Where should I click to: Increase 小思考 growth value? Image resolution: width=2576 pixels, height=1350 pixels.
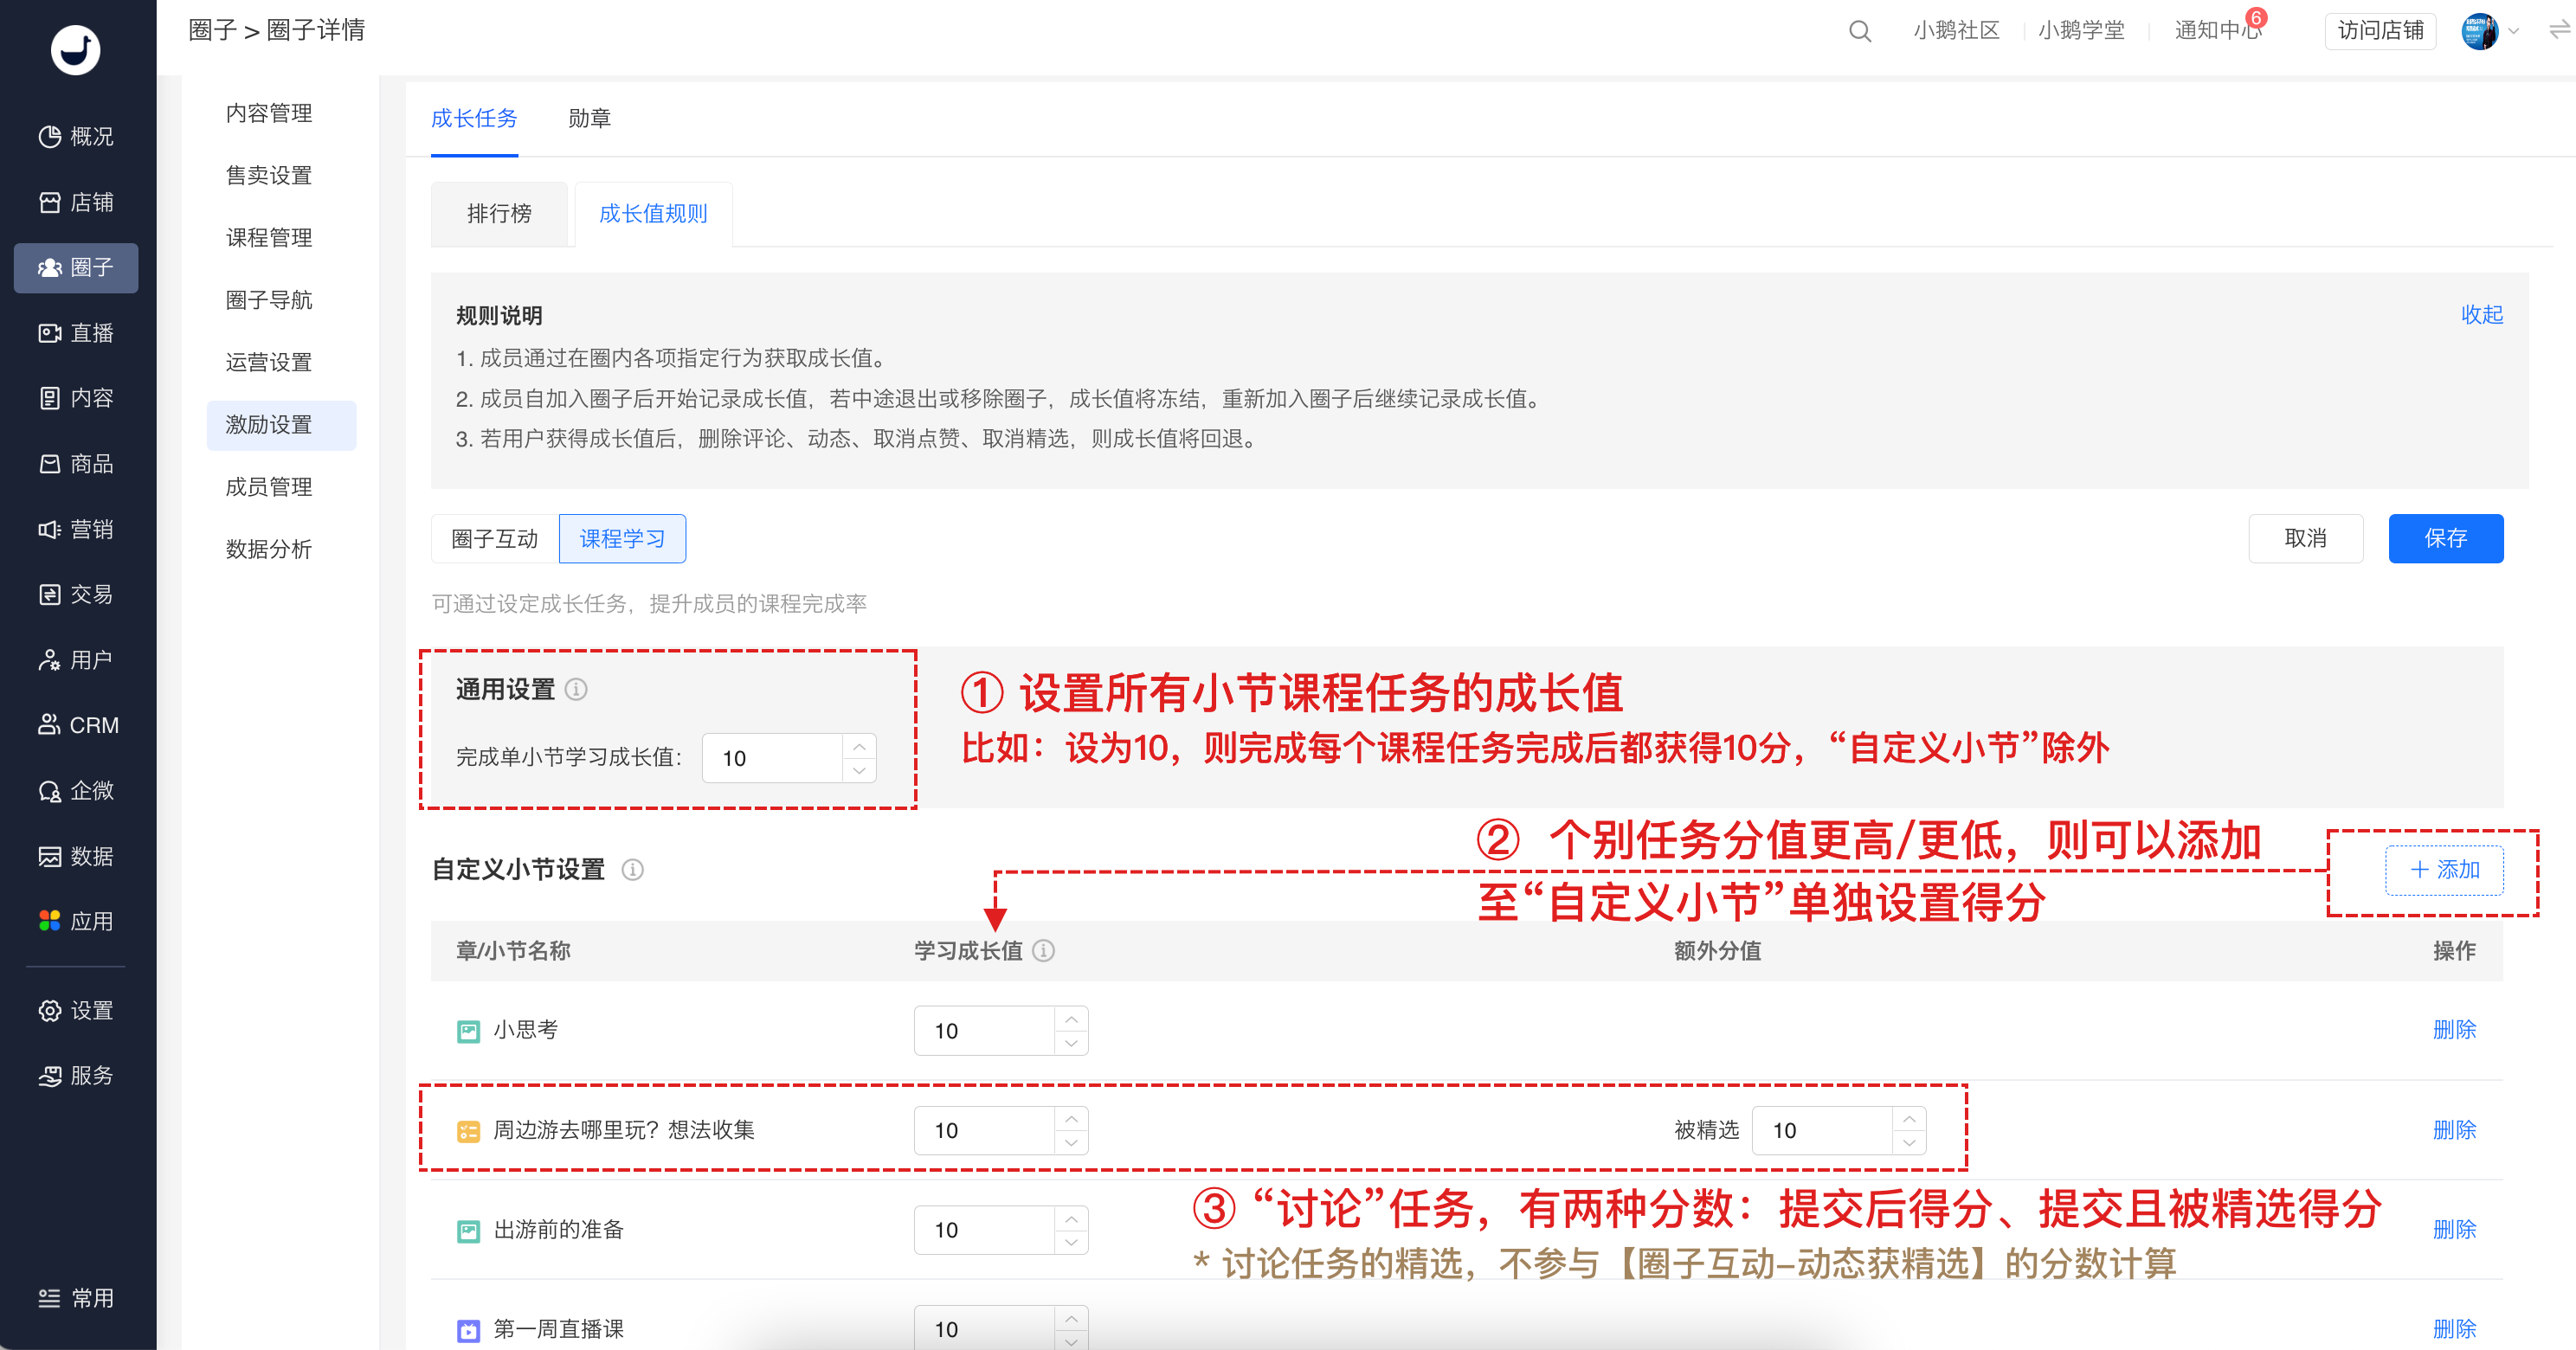(1071, 1019)
